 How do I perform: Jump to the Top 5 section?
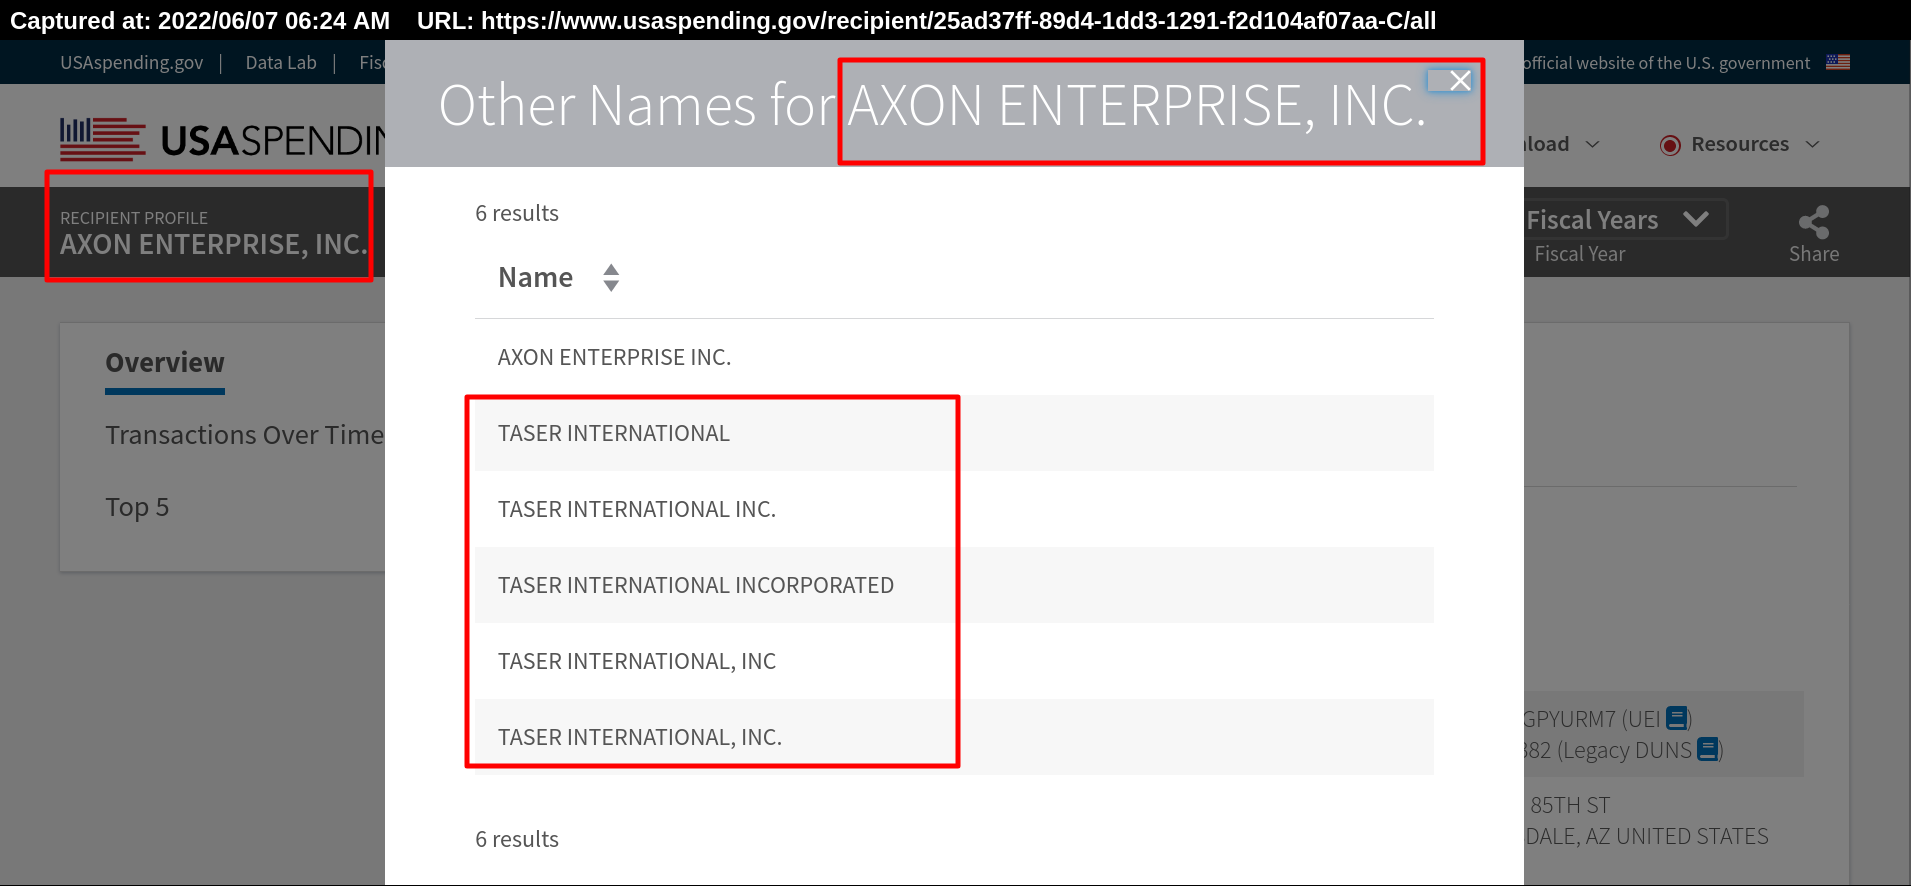[x=137, y=507]
